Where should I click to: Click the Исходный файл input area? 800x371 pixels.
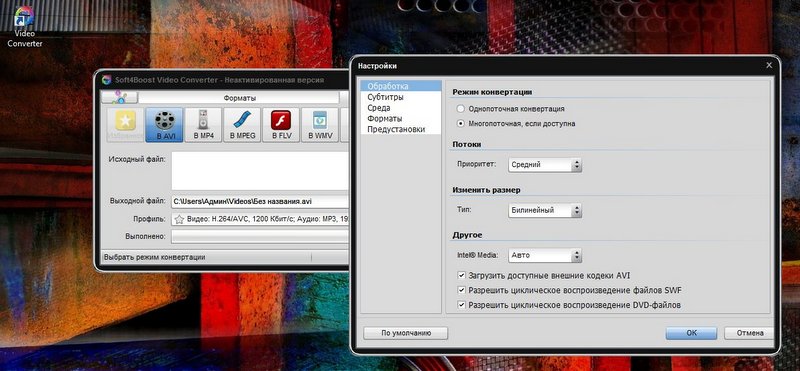click(260, 170)
